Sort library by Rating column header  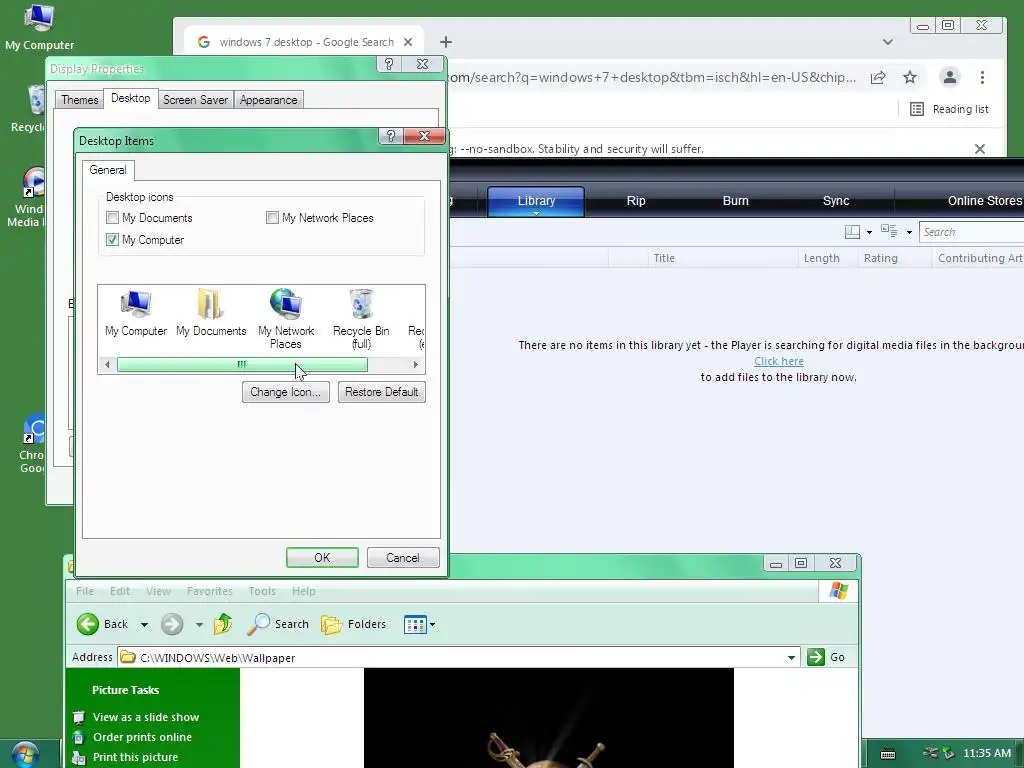click(894, 258)
